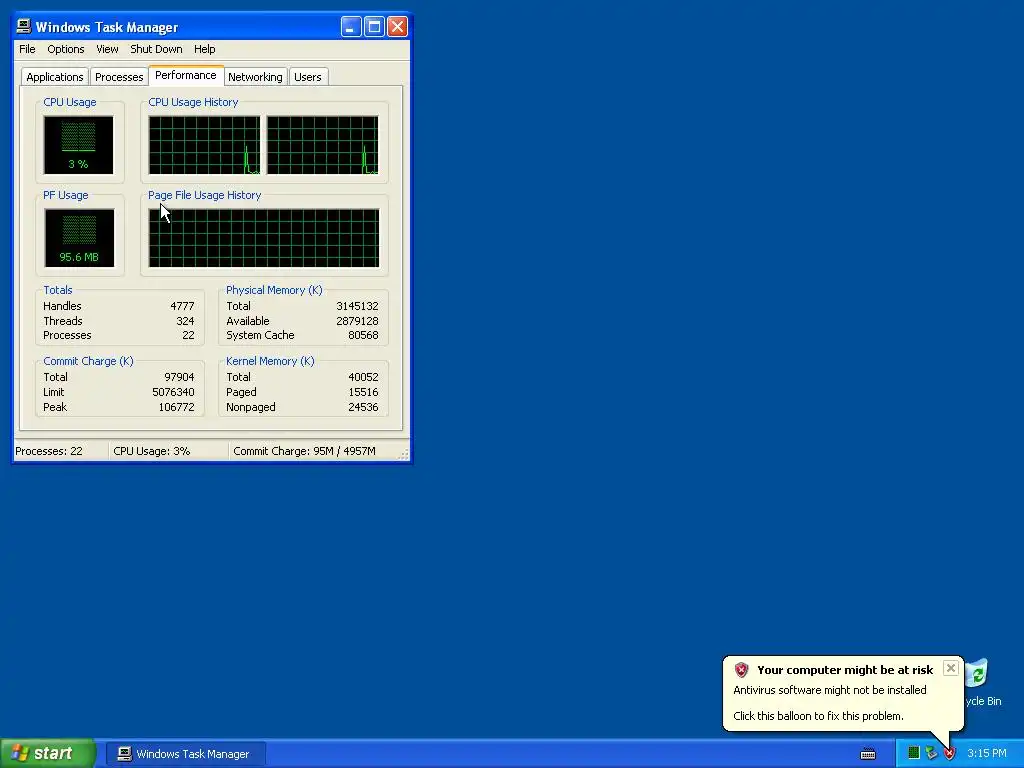Minimize the Task Manager window
Viewport: 1024px width, 768px height.
coord(351,27)
